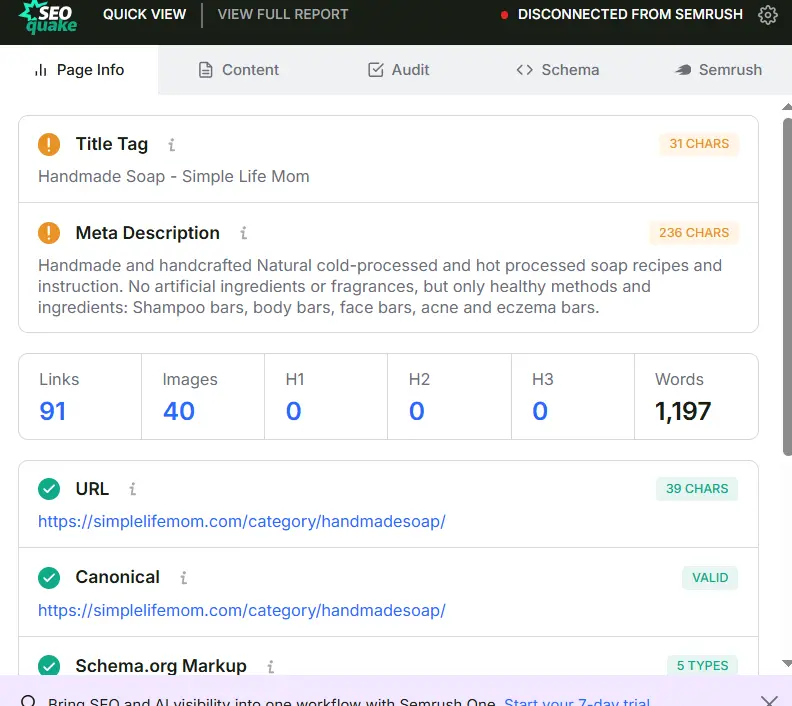Click the URL info icon
Viewport: 792px width, 706px height.
(x=132, y=489)
